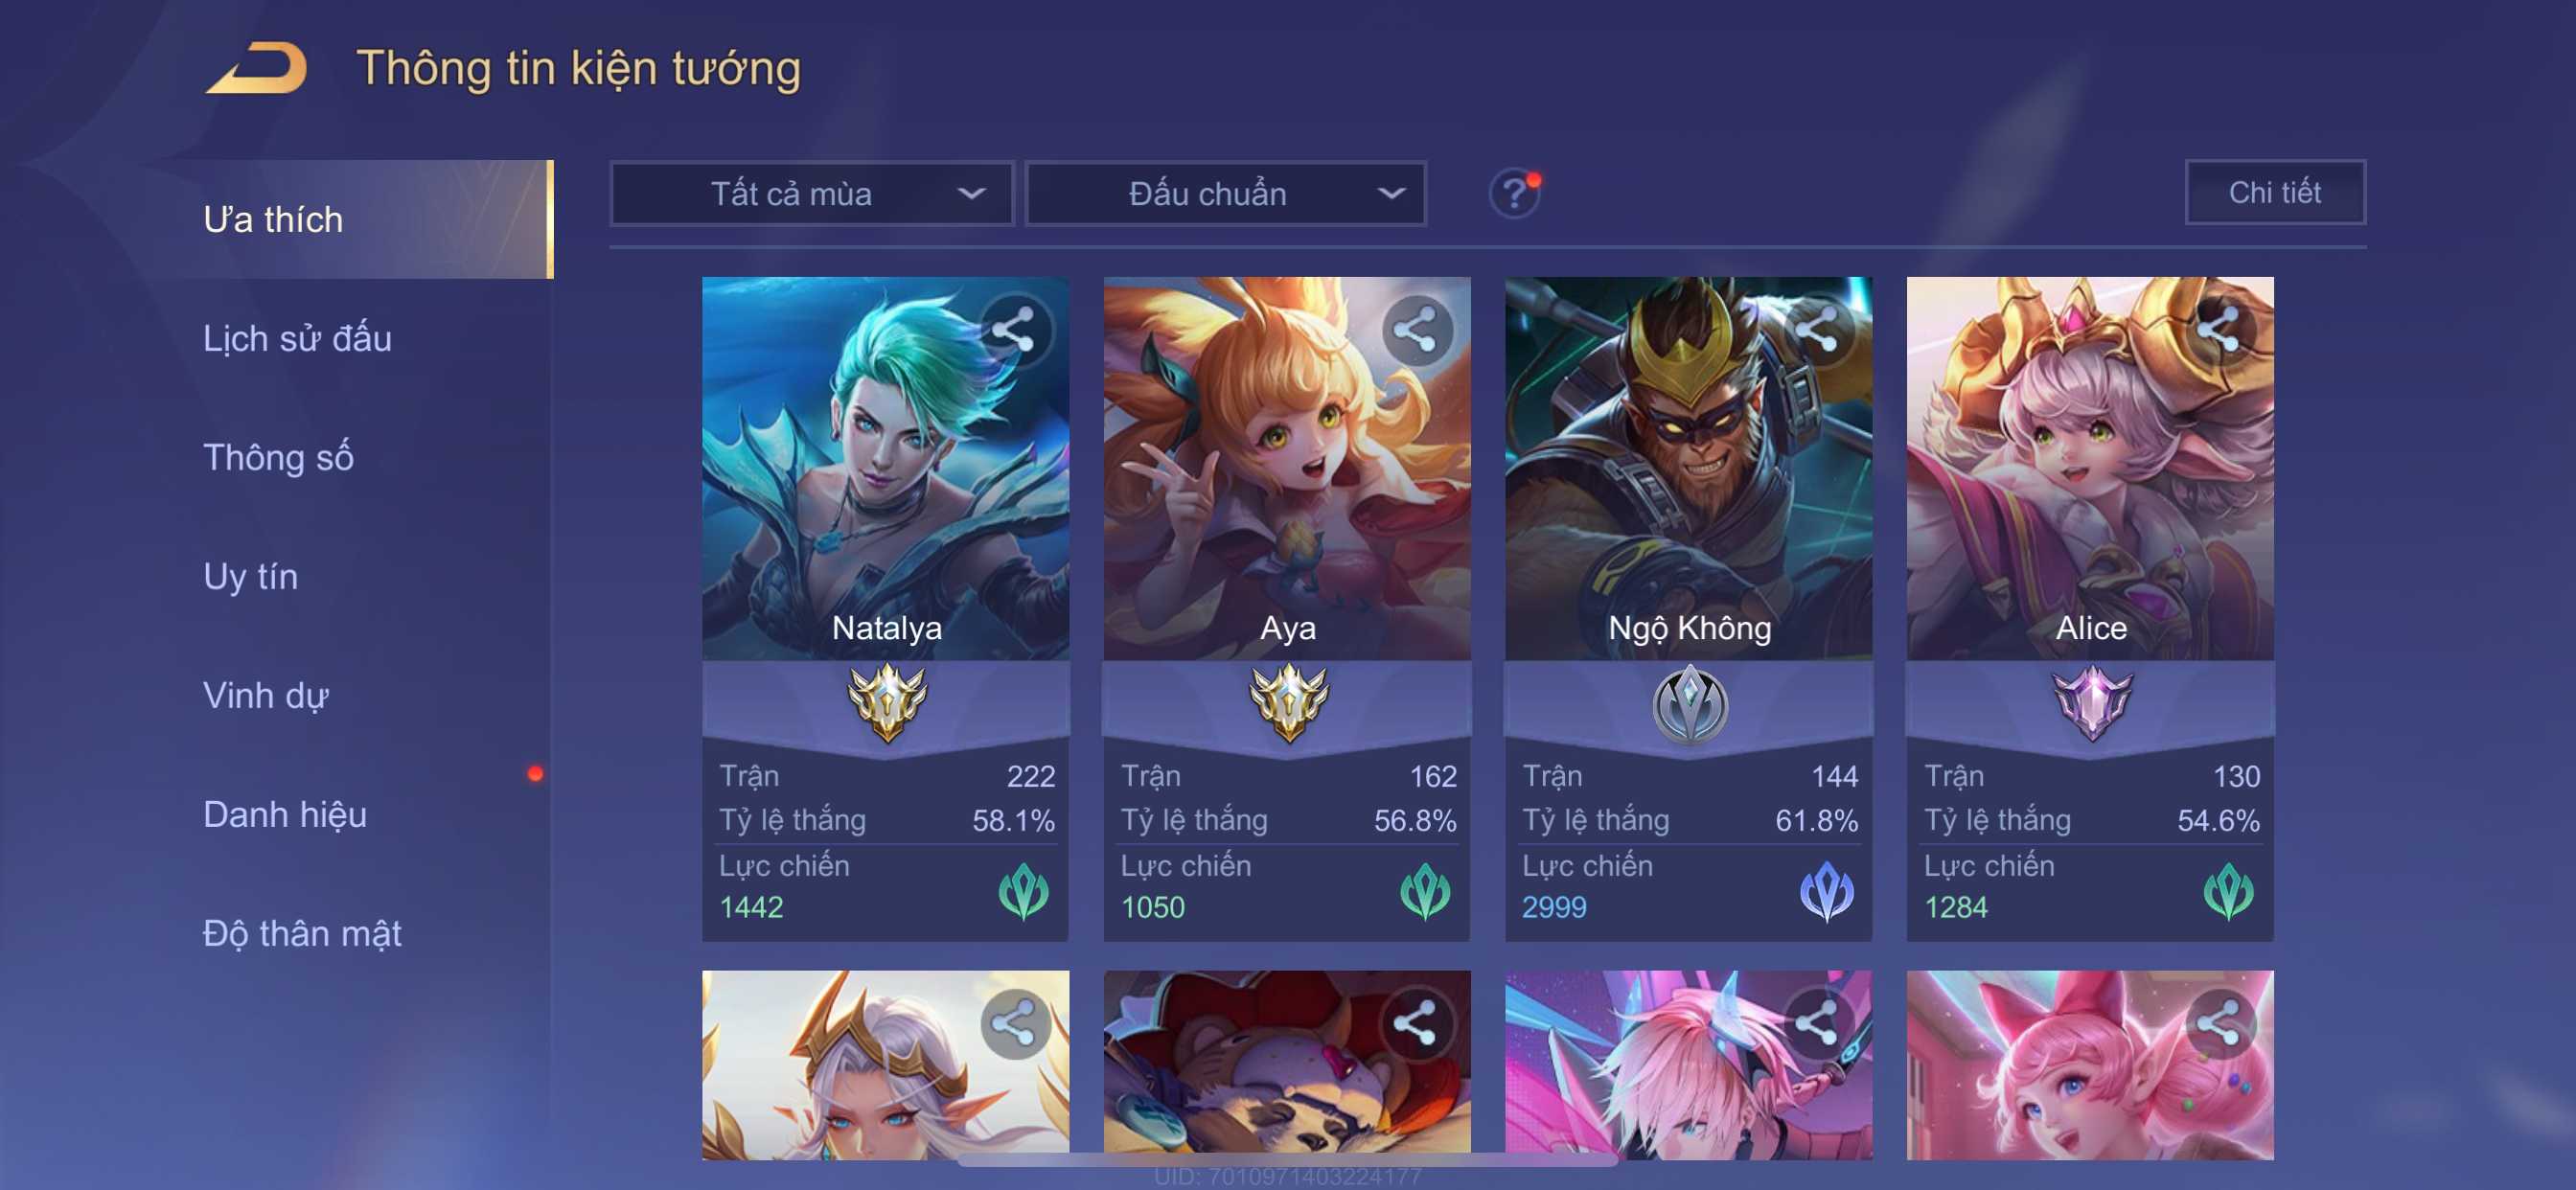Share the Ngộ Không hero card

coord(1818,330)
